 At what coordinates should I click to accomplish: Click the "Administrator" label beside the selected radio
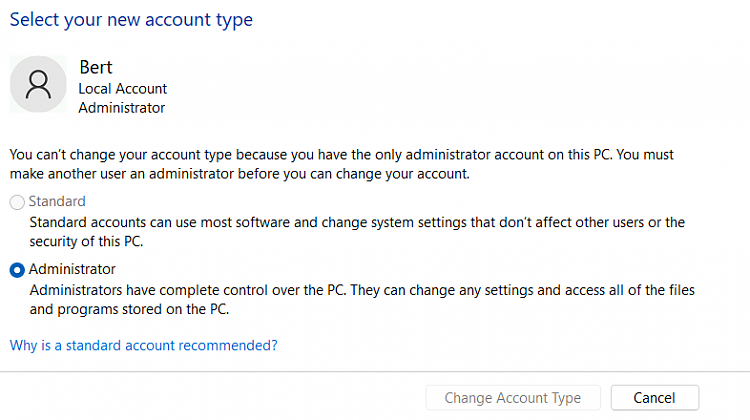click(72, 269)
